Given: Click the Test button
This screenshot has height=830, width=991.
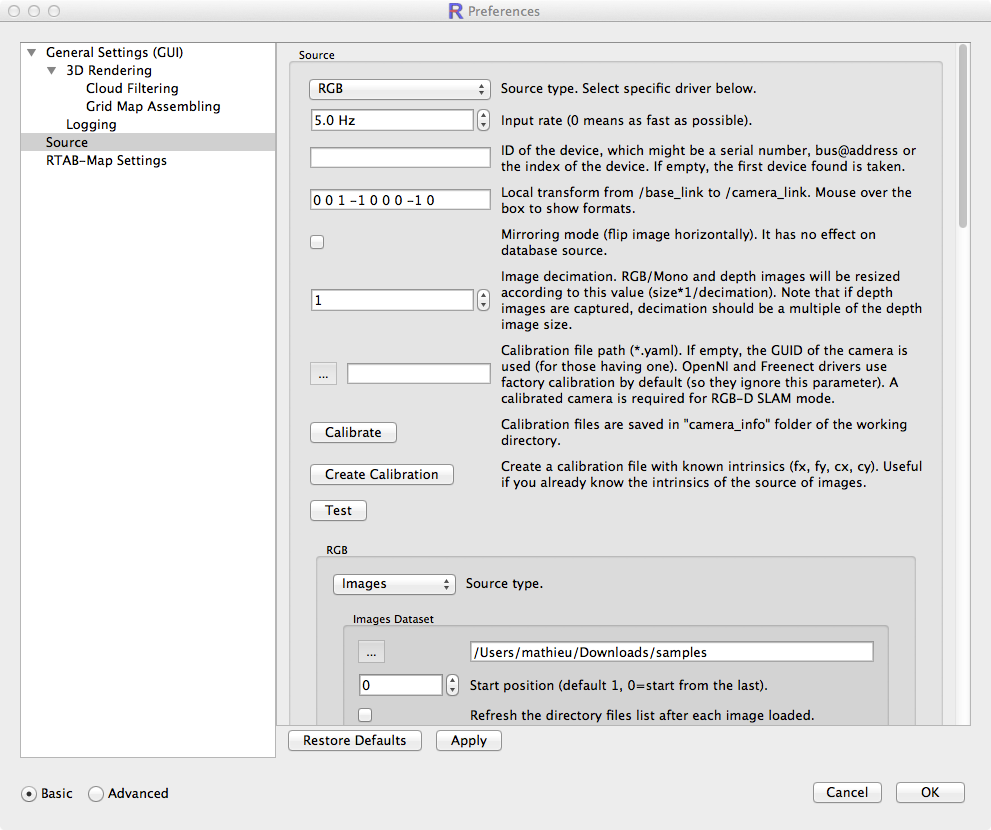Looking at the screenshot, I should 338,510.
